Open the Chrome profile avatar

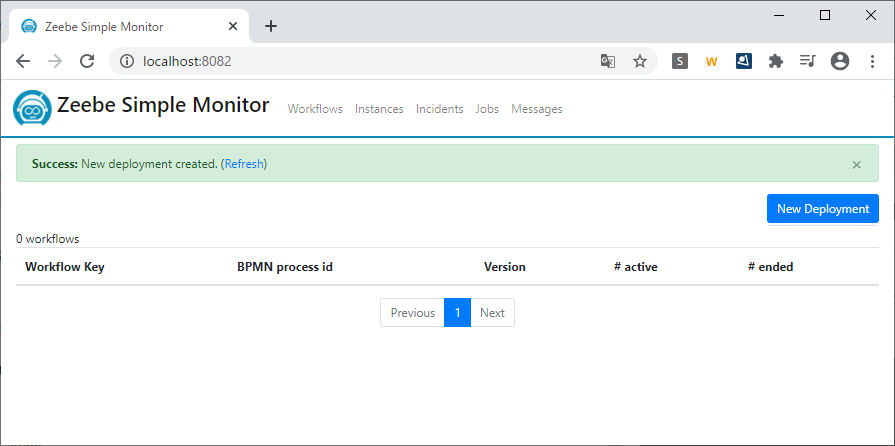840,61
